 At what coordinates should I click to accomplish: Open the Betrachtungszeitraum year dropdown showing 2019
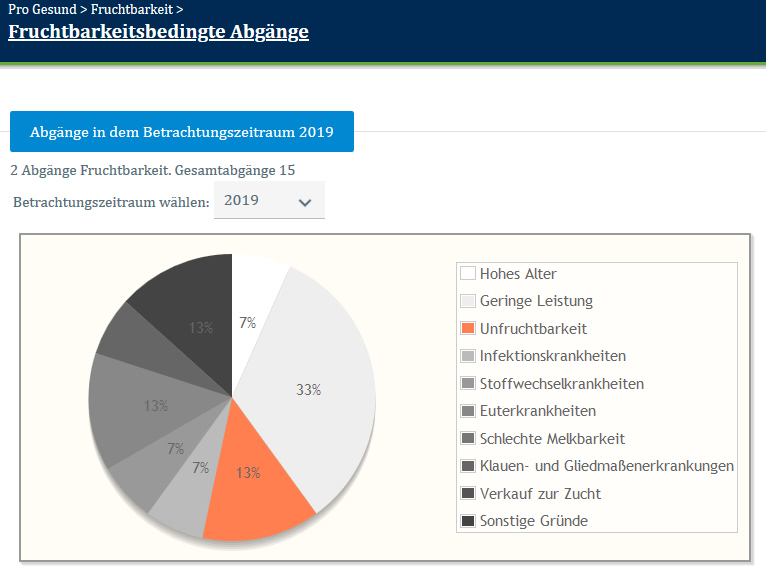[268, 201]
